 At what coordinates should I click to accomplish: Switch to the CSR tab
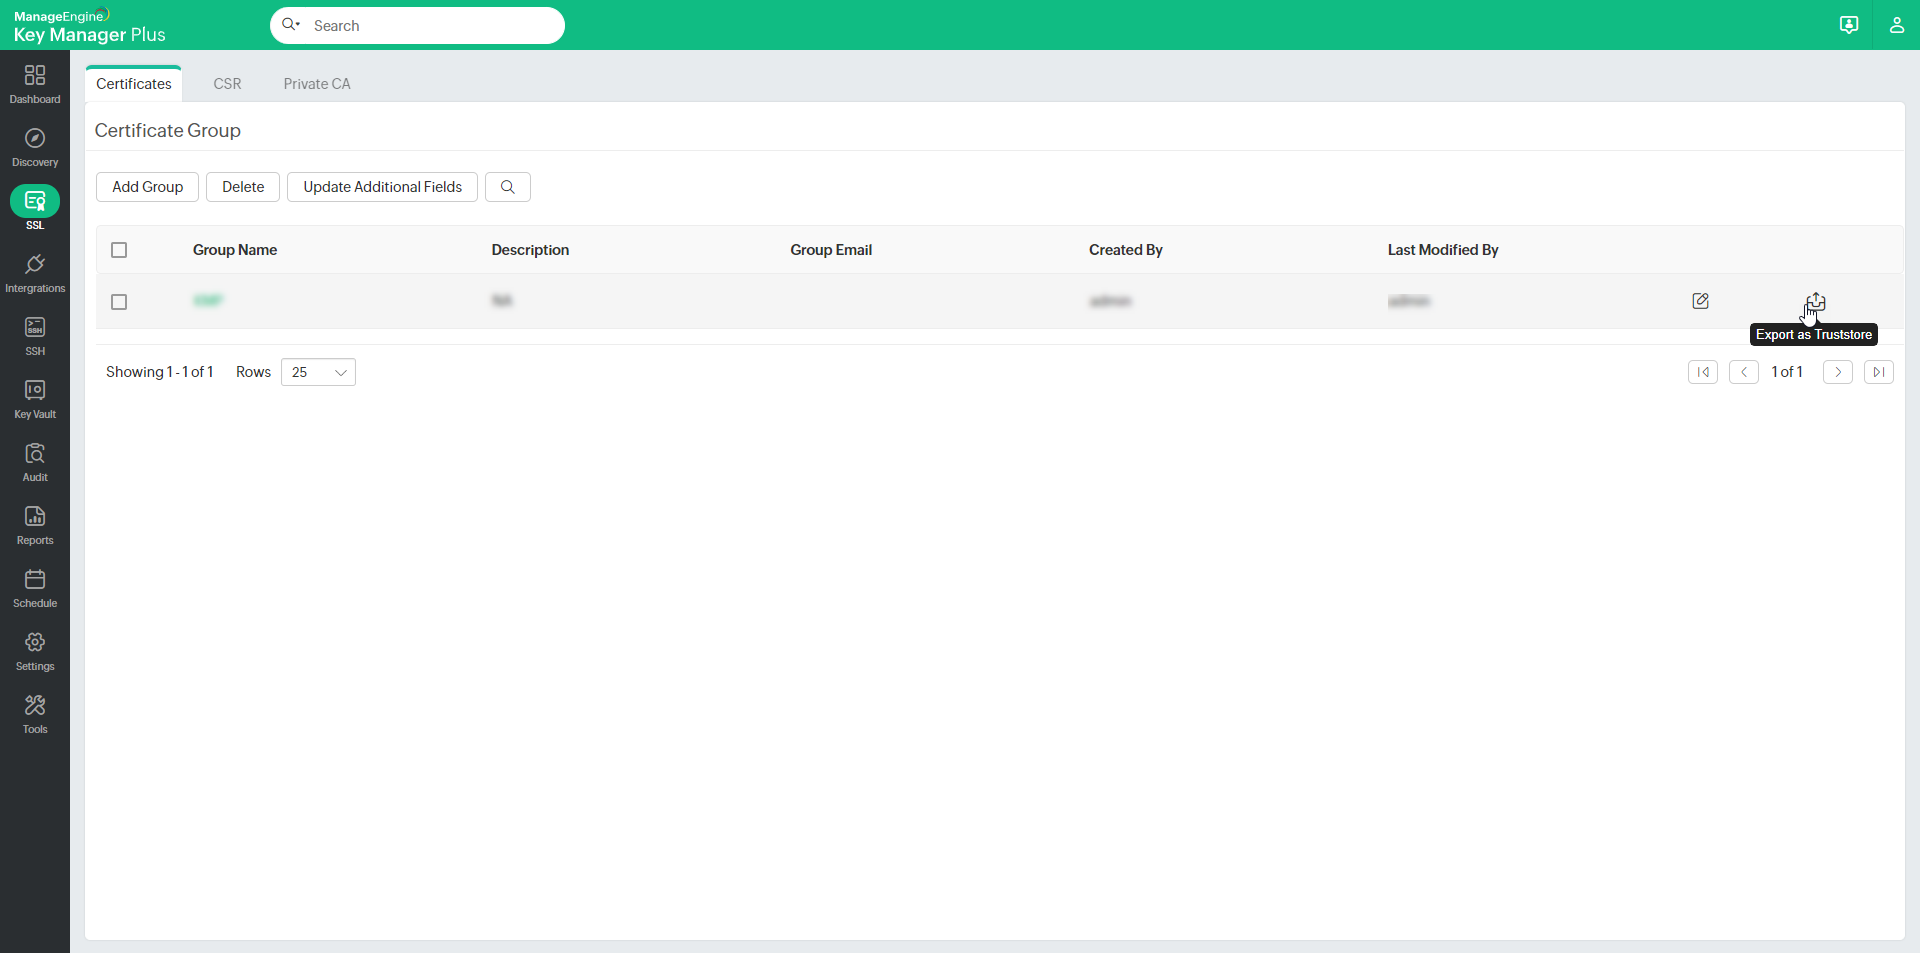pos(227,84)
